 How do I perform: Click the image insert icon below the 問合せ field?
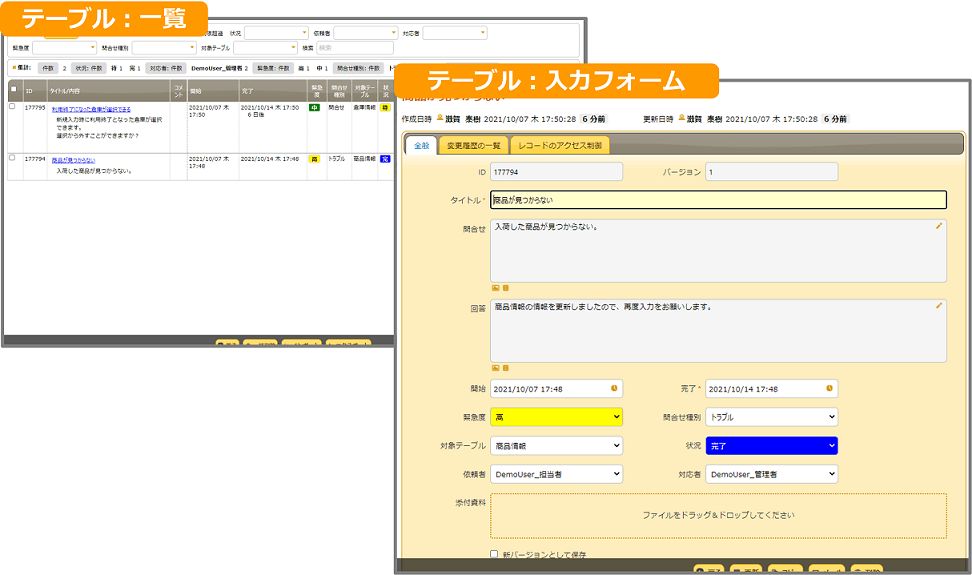[495, 288]
